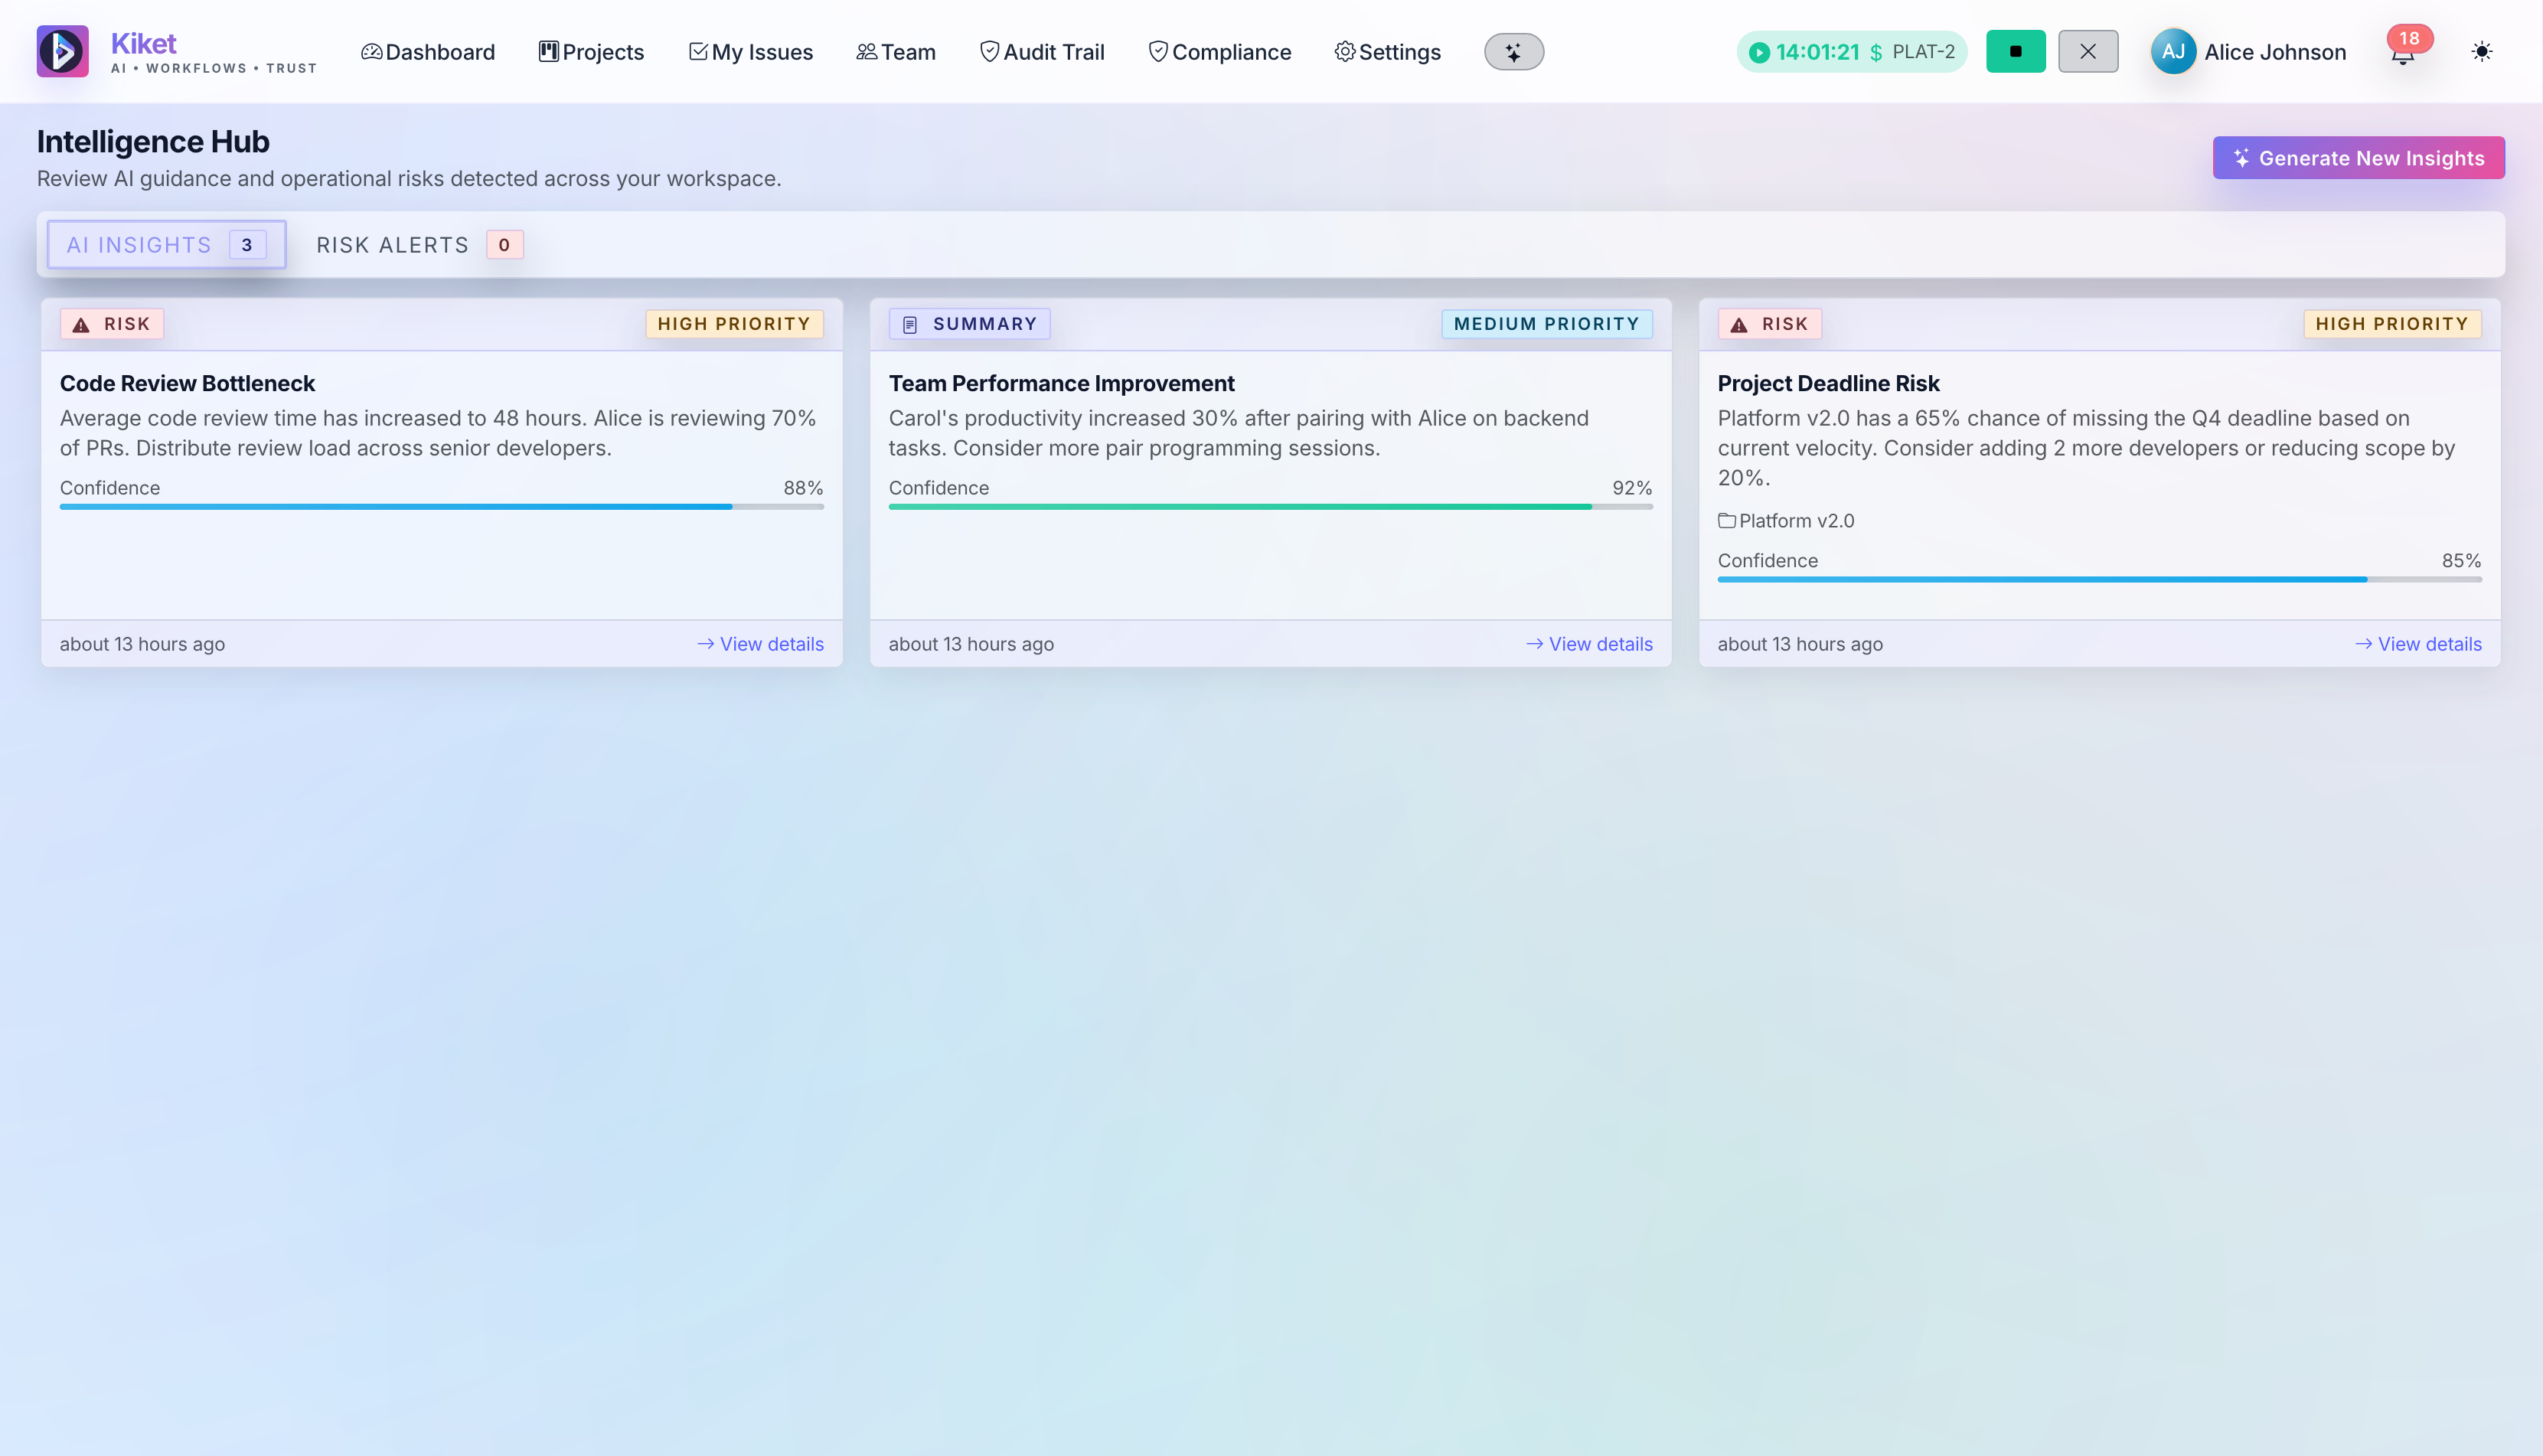The width and height of the screenshot is (2543, 1456).
Task: Stop the running time tracker
Action: pos(2015,51)
